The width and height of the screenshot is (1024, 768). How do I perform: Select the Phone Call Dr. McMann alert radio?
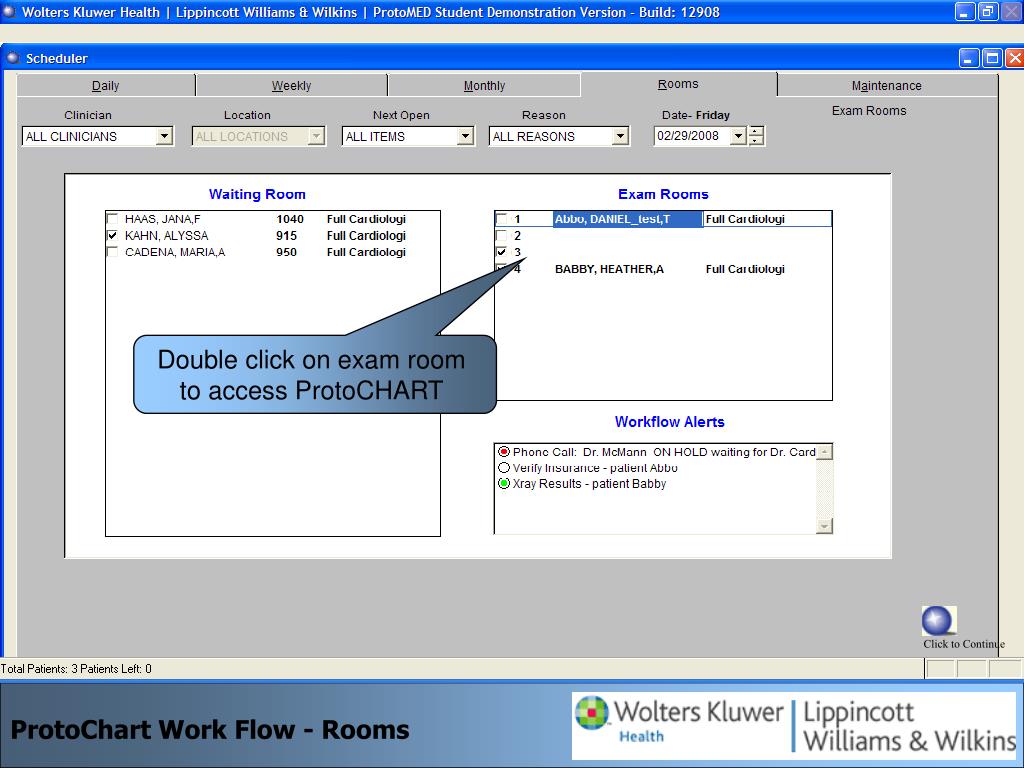click(x=504, y=452)
